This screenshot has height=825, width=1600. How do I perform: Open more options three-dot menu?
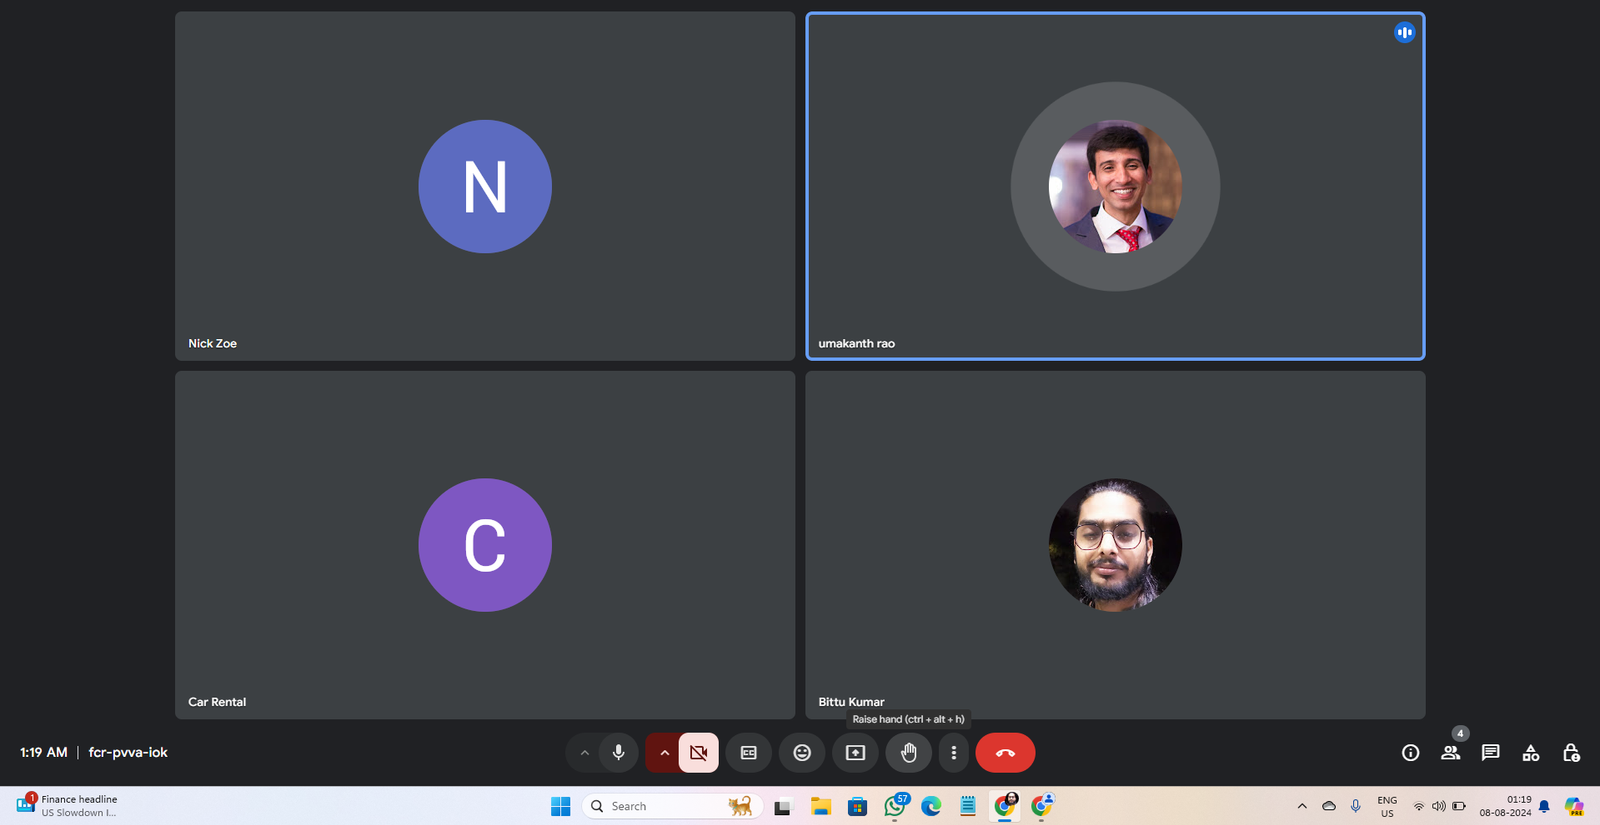(x=954, y=753)
